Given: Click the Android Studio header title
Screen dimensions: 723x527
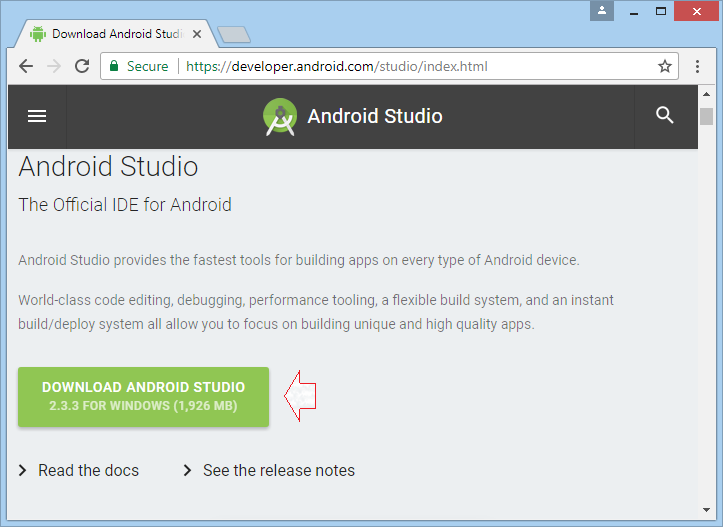Looking at the screenshot, I should pos(375,116).
